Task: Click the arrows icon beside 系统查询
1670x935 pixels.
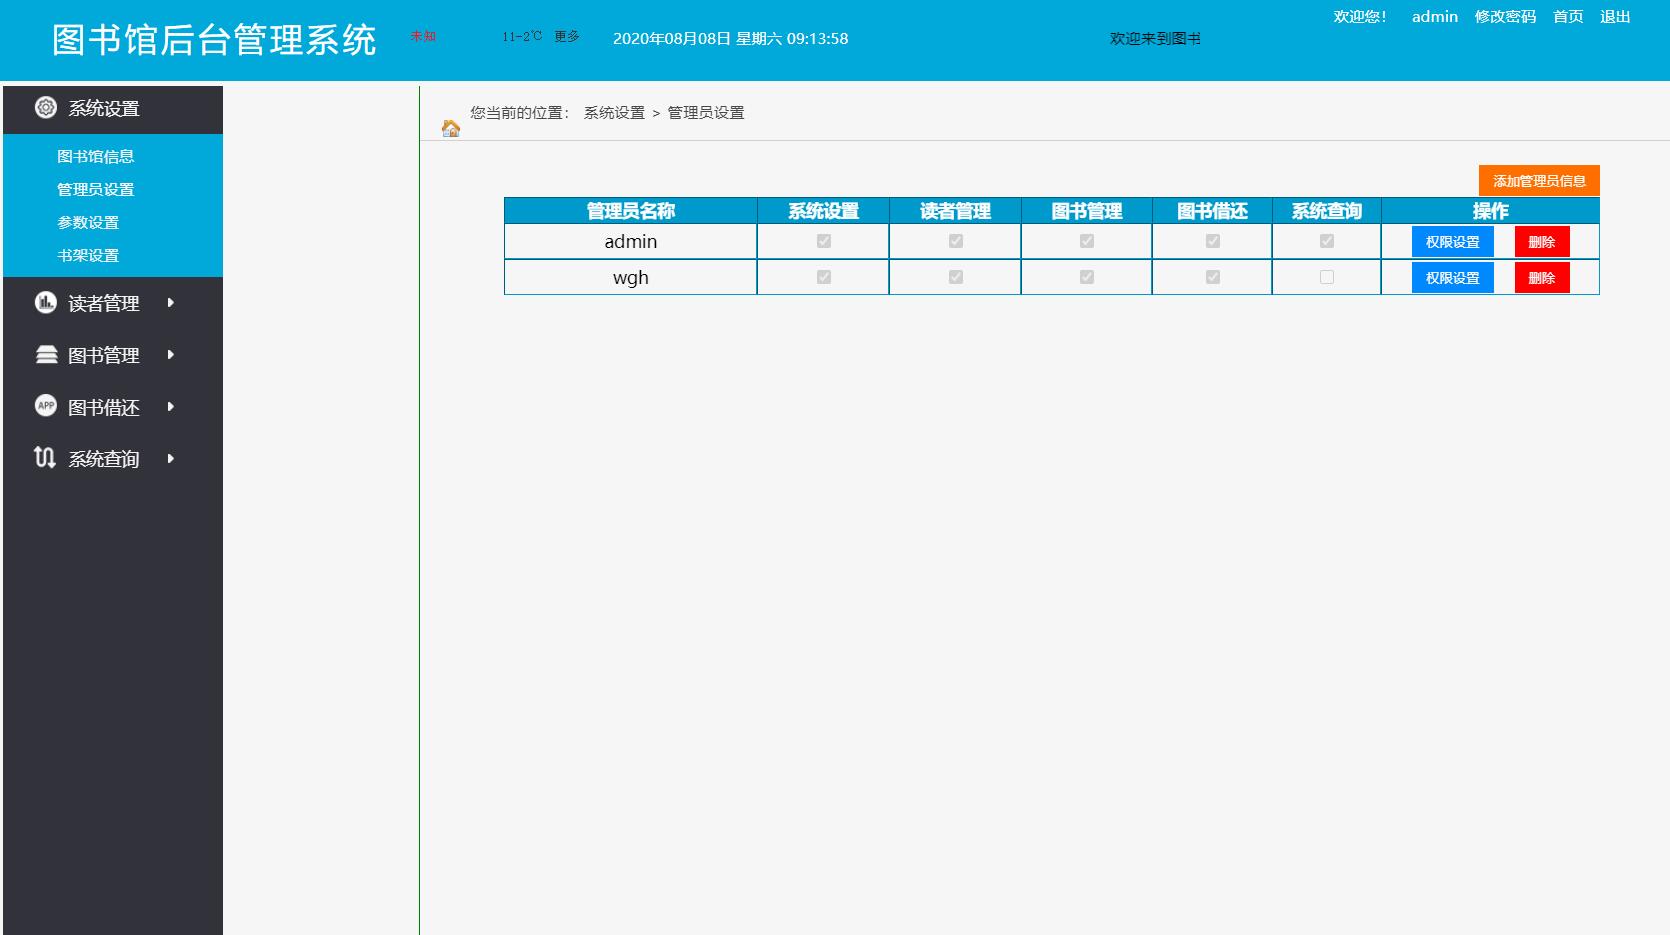Action: tap(44, 458)
